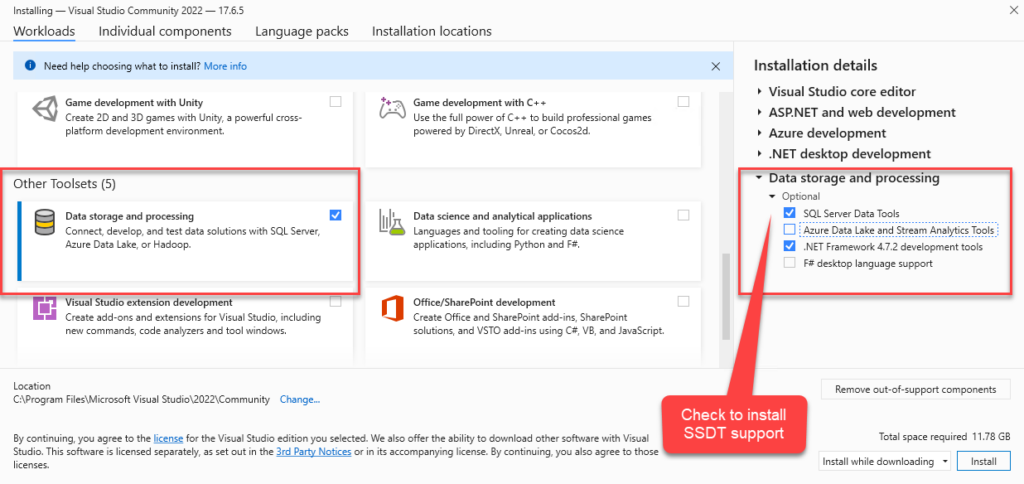
Task: Uncheck SQL Server Data Tools option
Action: 790,213
